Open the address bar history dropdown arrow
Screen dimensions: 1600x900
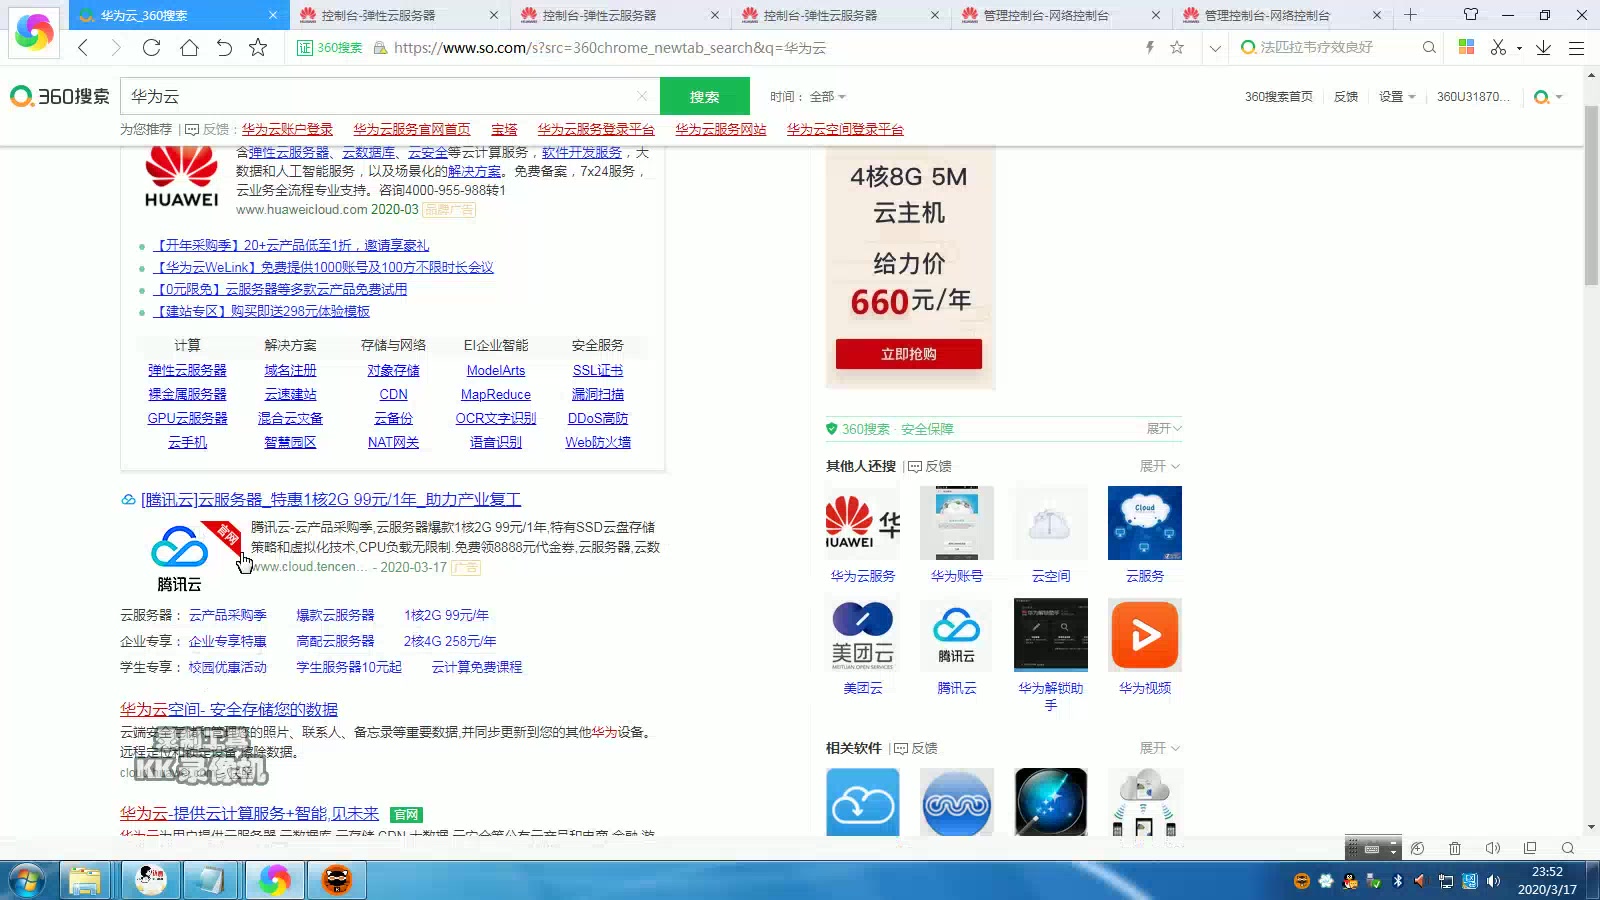point(1215,48)
